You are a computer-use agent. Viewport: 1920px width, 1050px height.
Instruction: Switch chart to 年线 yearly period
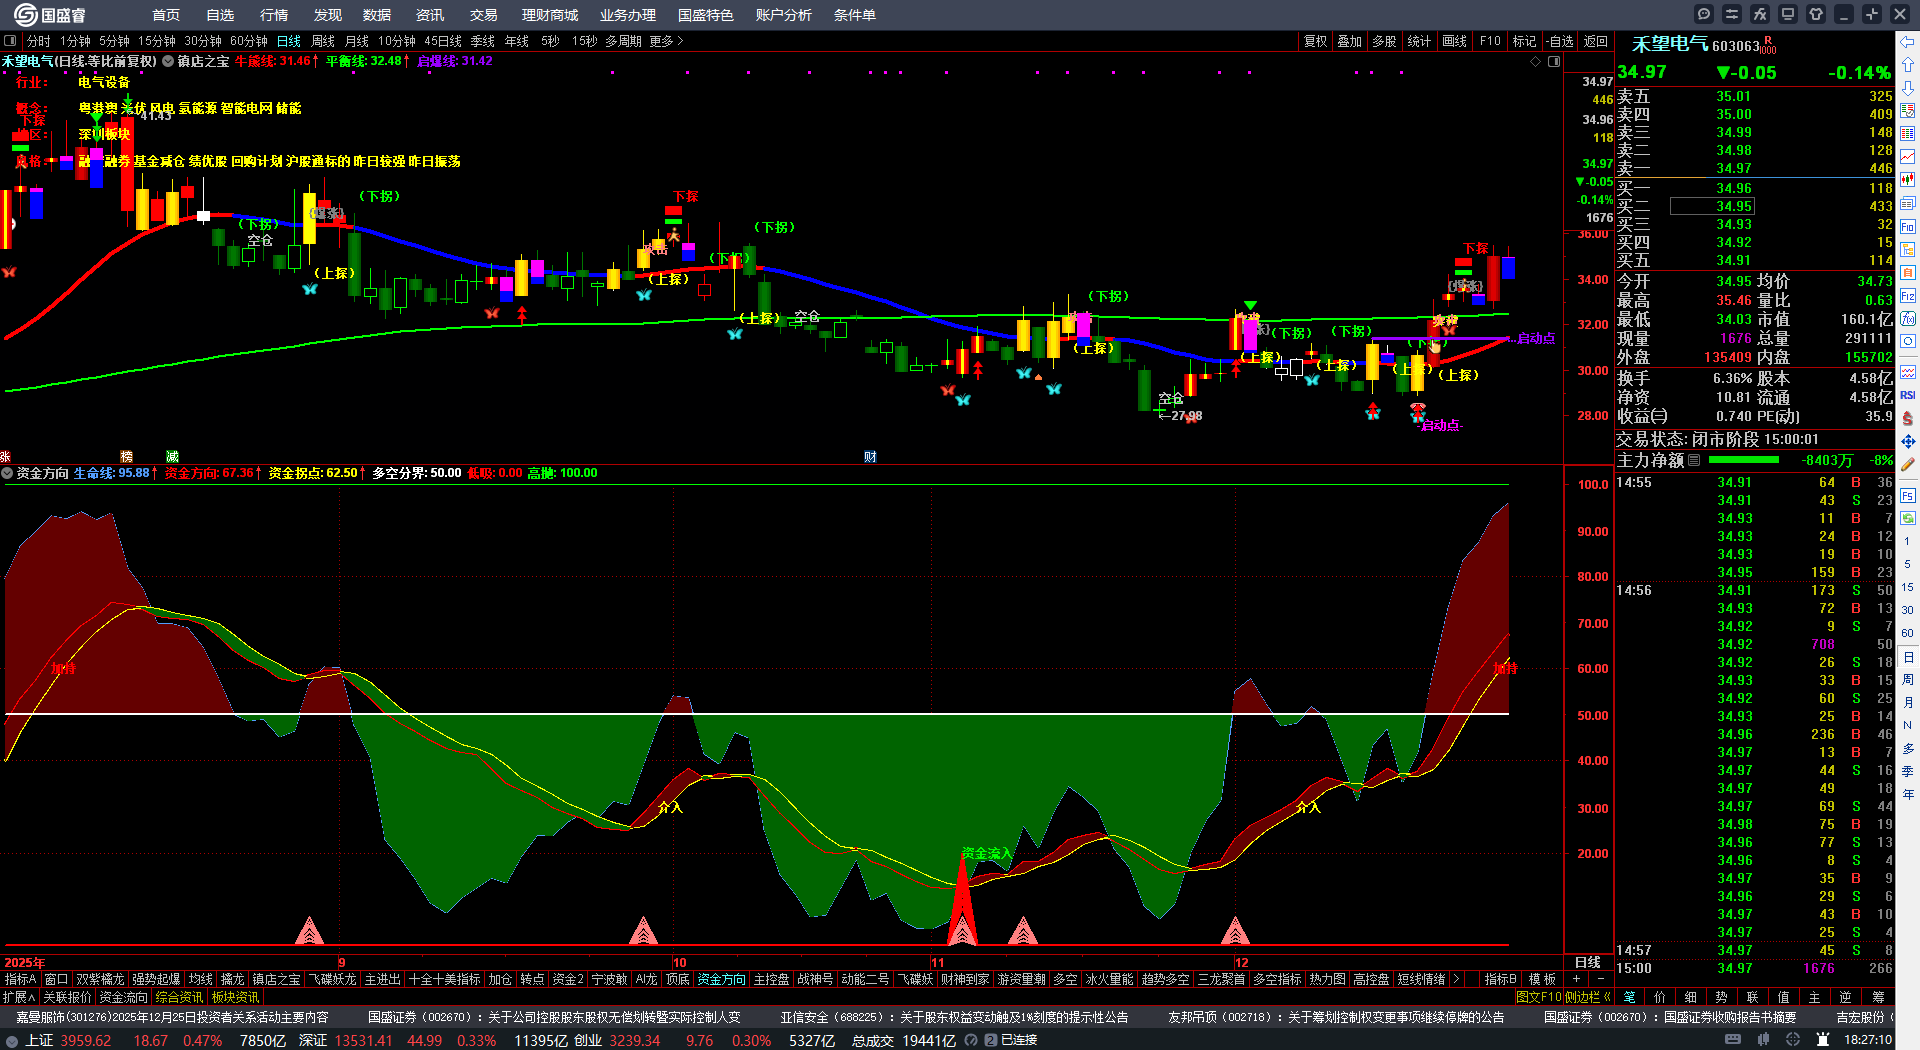[x=517, y=41]
